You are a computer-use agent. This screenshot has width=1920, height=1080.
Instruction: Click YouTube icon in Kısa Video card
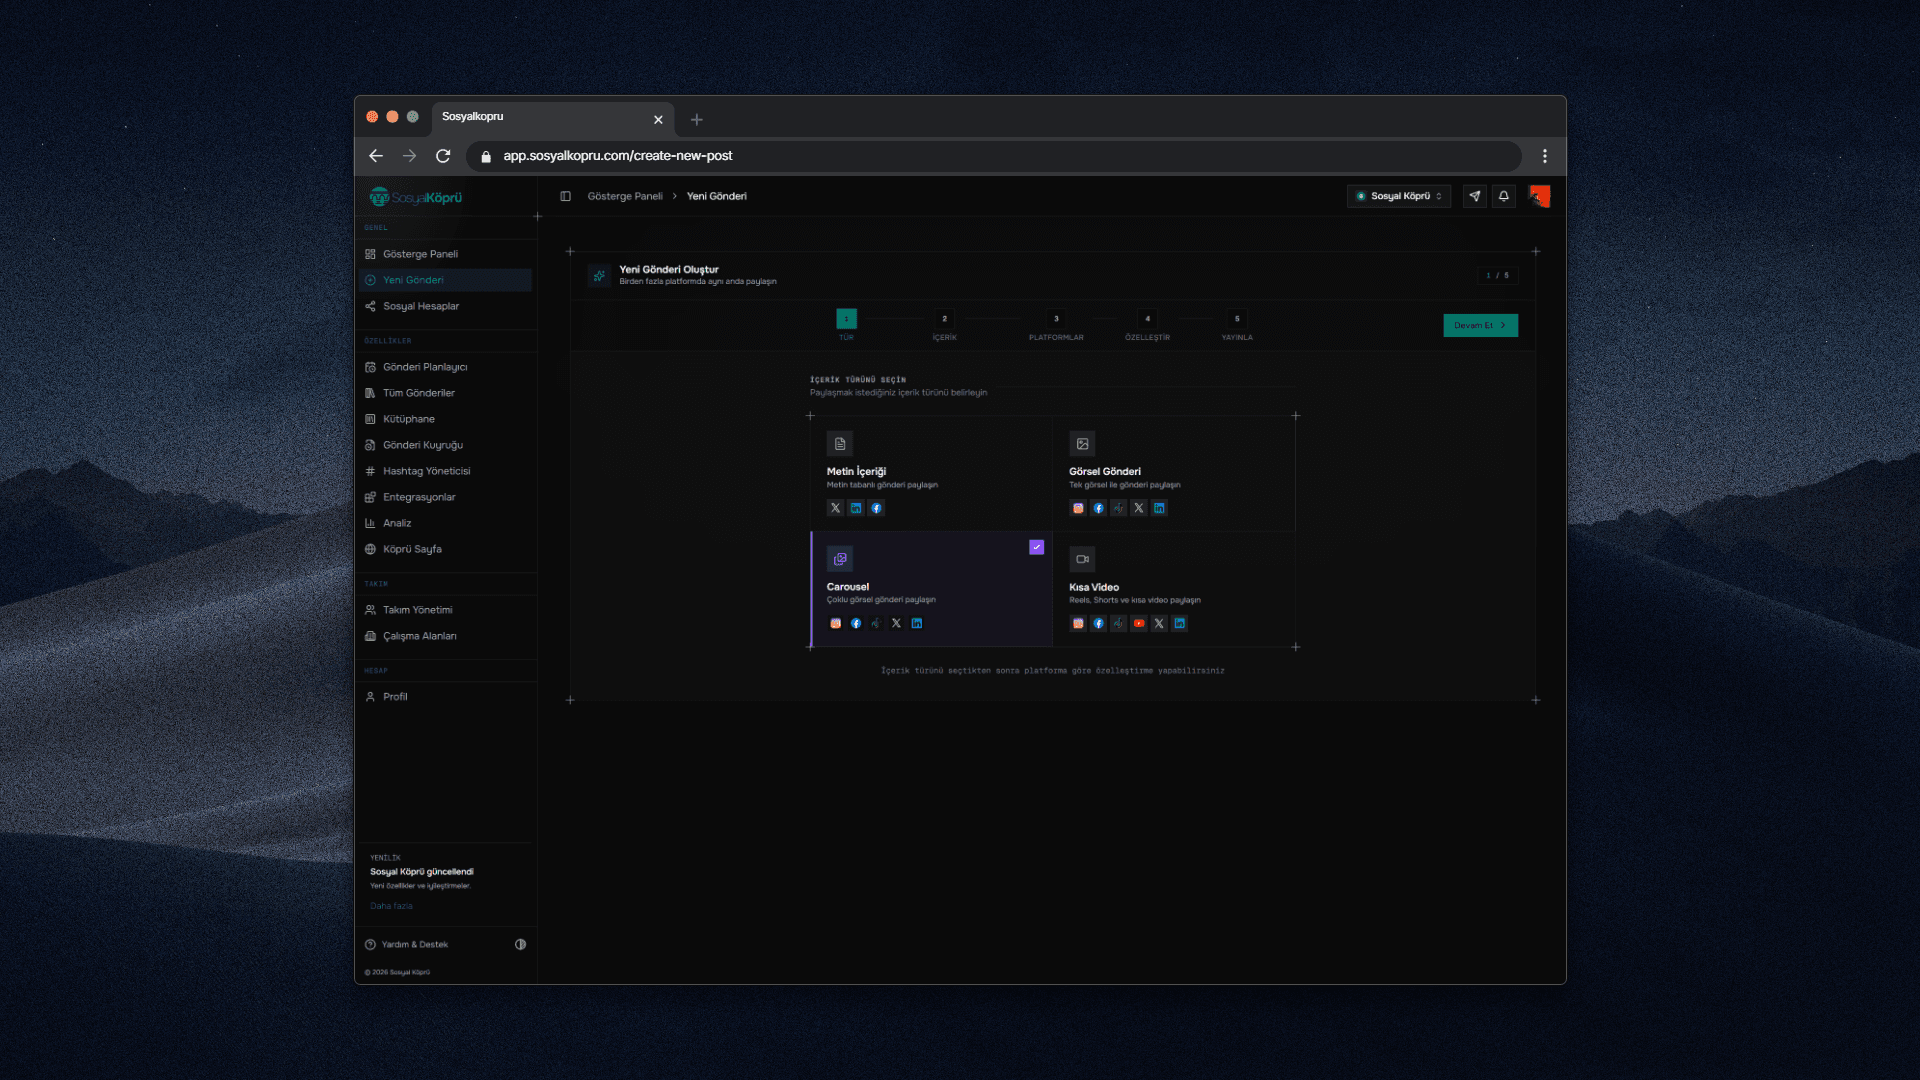(1139, 623)
